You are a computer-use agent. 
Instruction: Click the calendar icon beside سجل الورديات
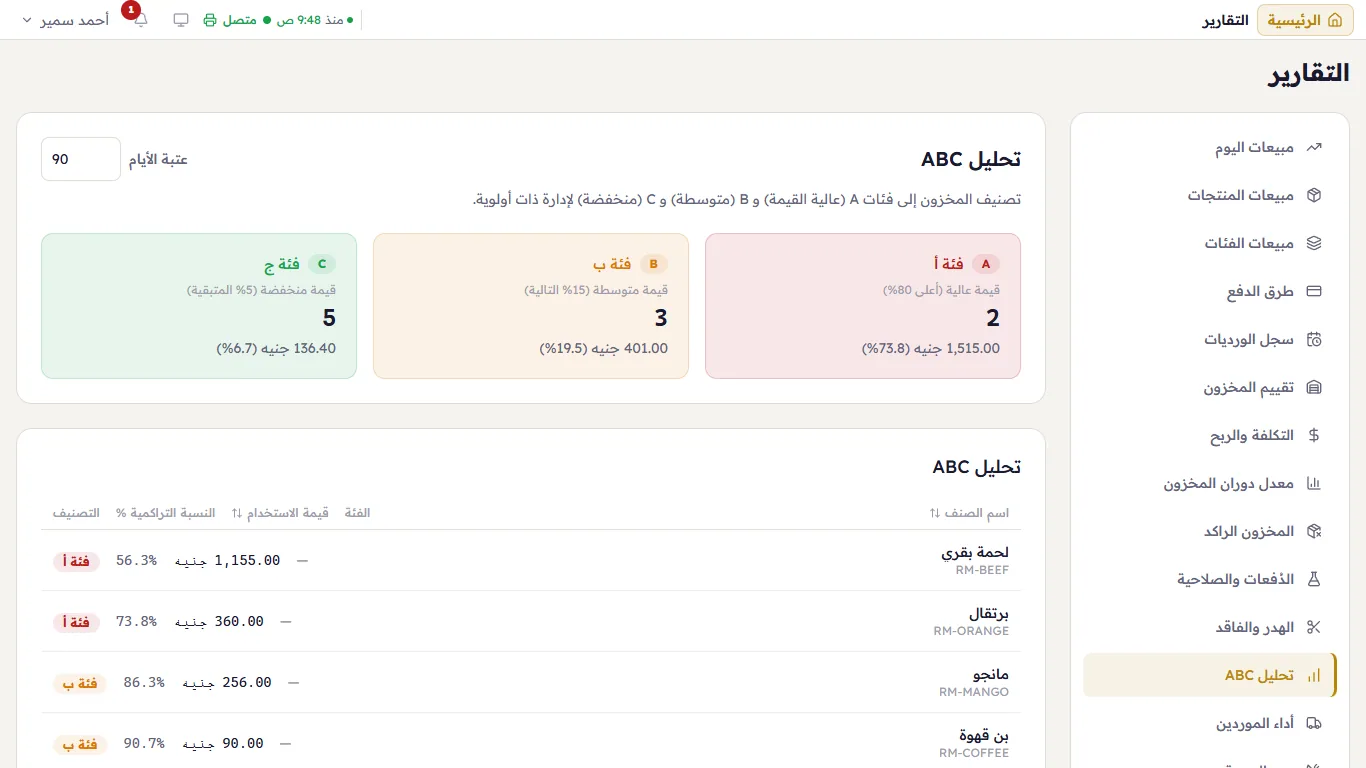[x=1314, y=339]
